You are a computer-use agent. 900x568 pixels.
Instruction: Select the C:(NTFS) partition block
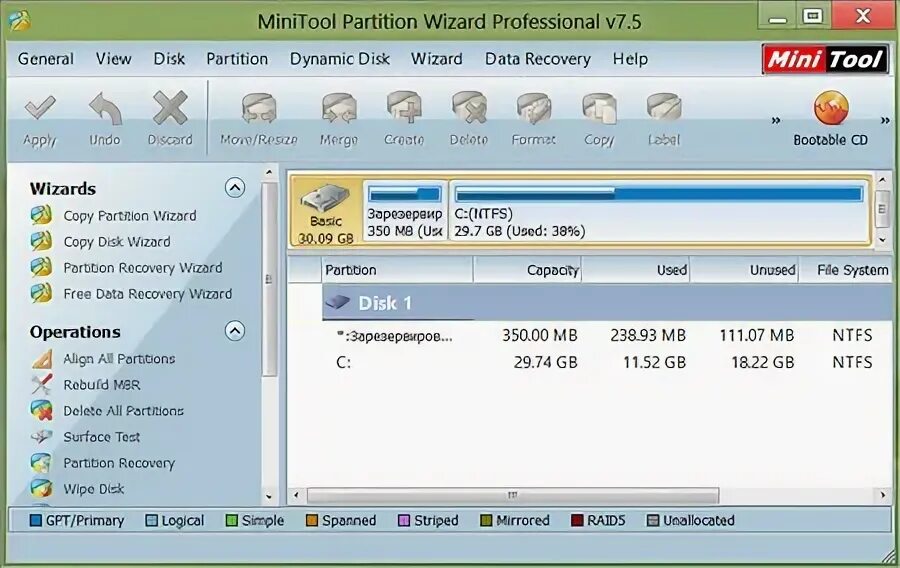click(x=659, y=211)
